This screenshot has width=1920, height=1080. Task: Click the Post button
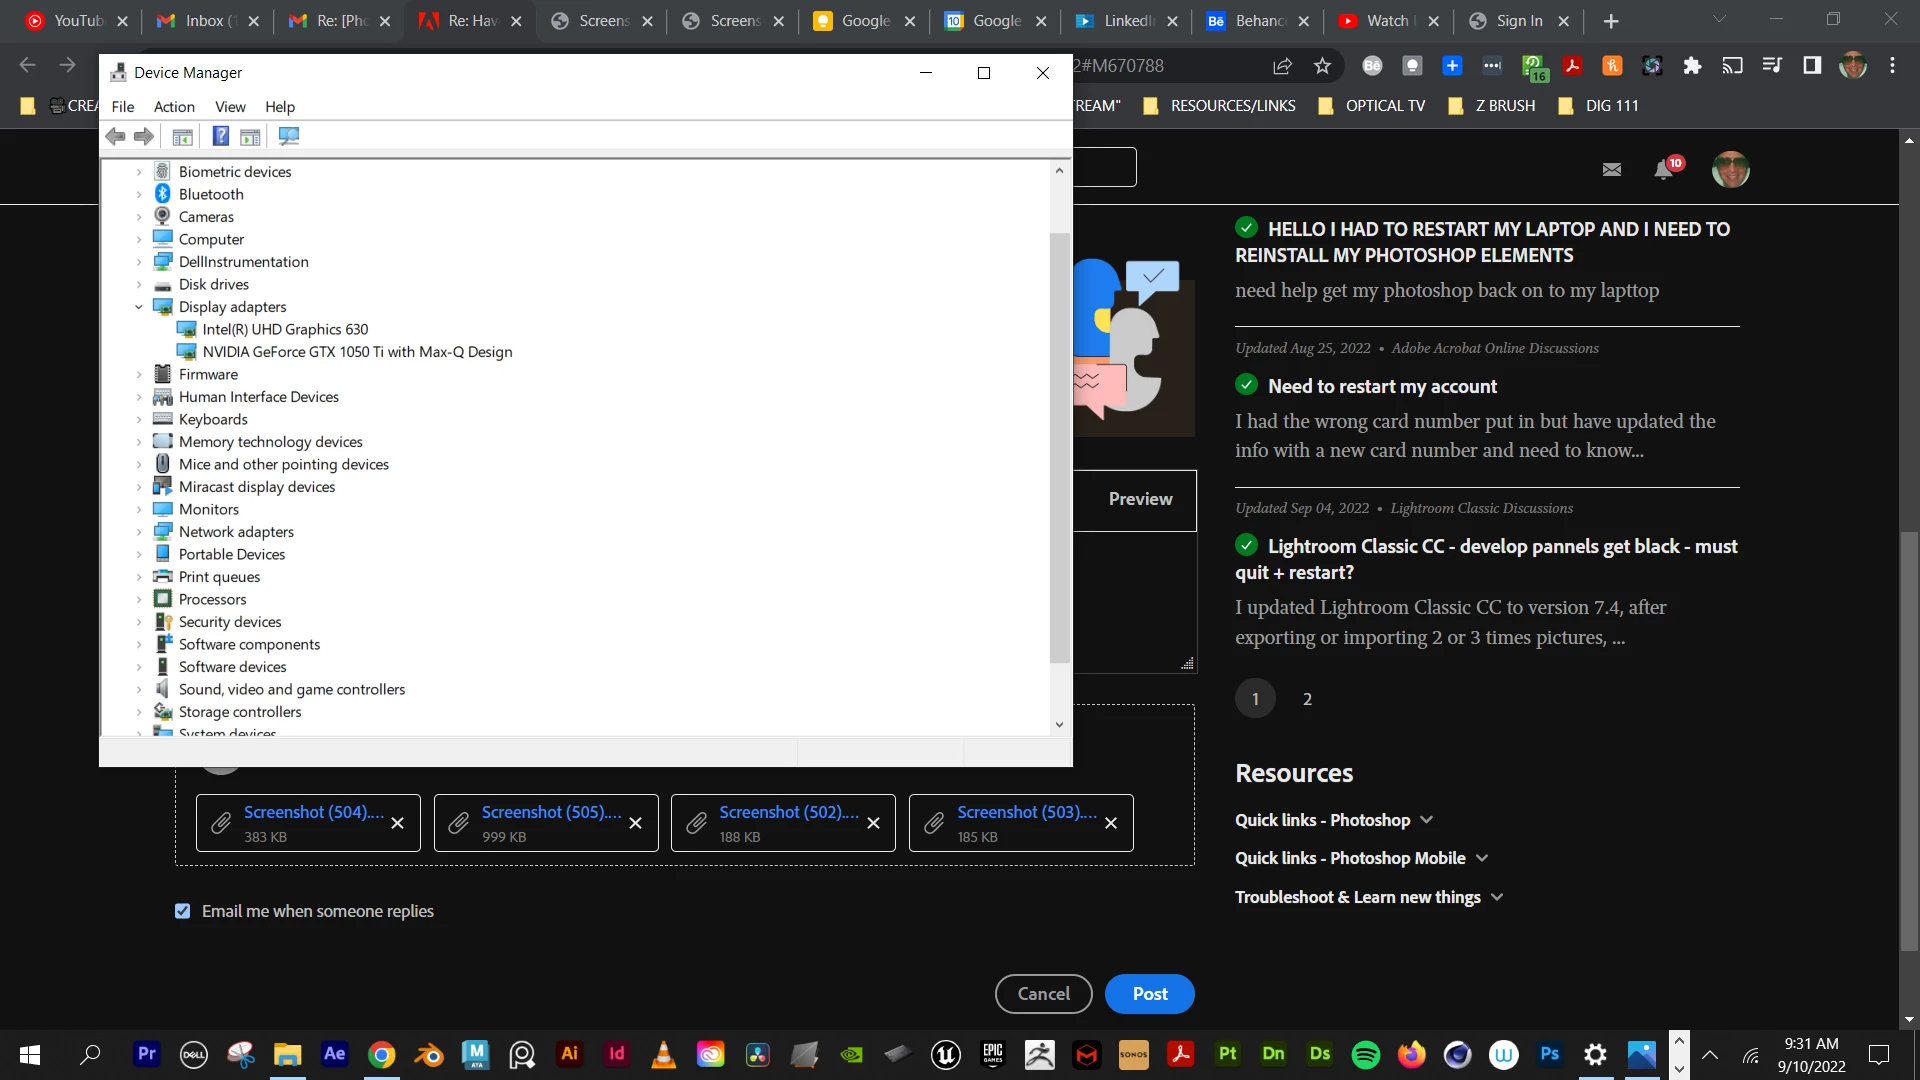[x=1149, y=994]
